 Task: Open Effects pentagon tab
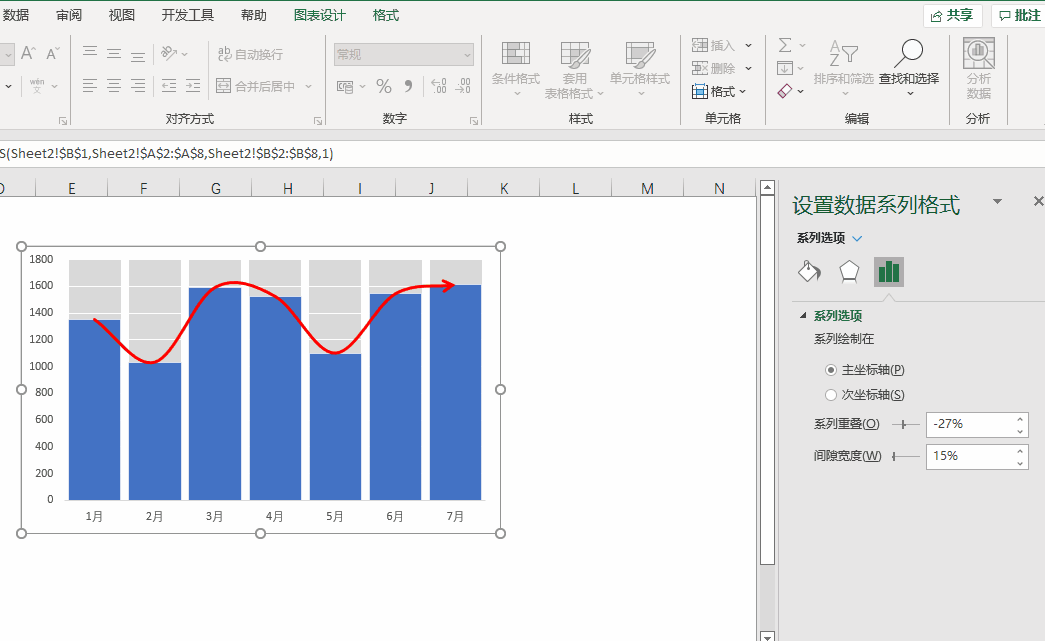pos(849,271)
